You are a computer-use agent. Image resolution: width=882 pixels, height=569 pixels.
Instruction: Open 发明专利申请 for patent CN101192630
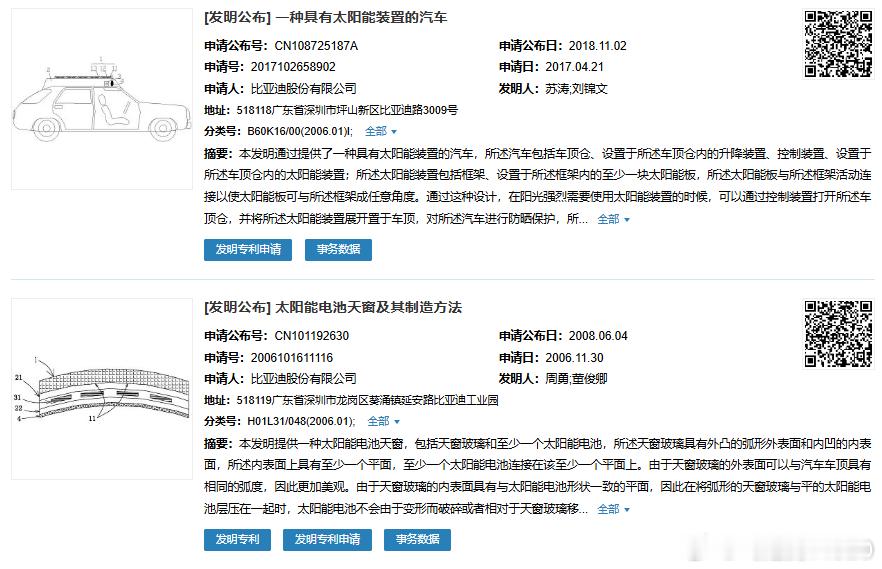click(327, 540)
